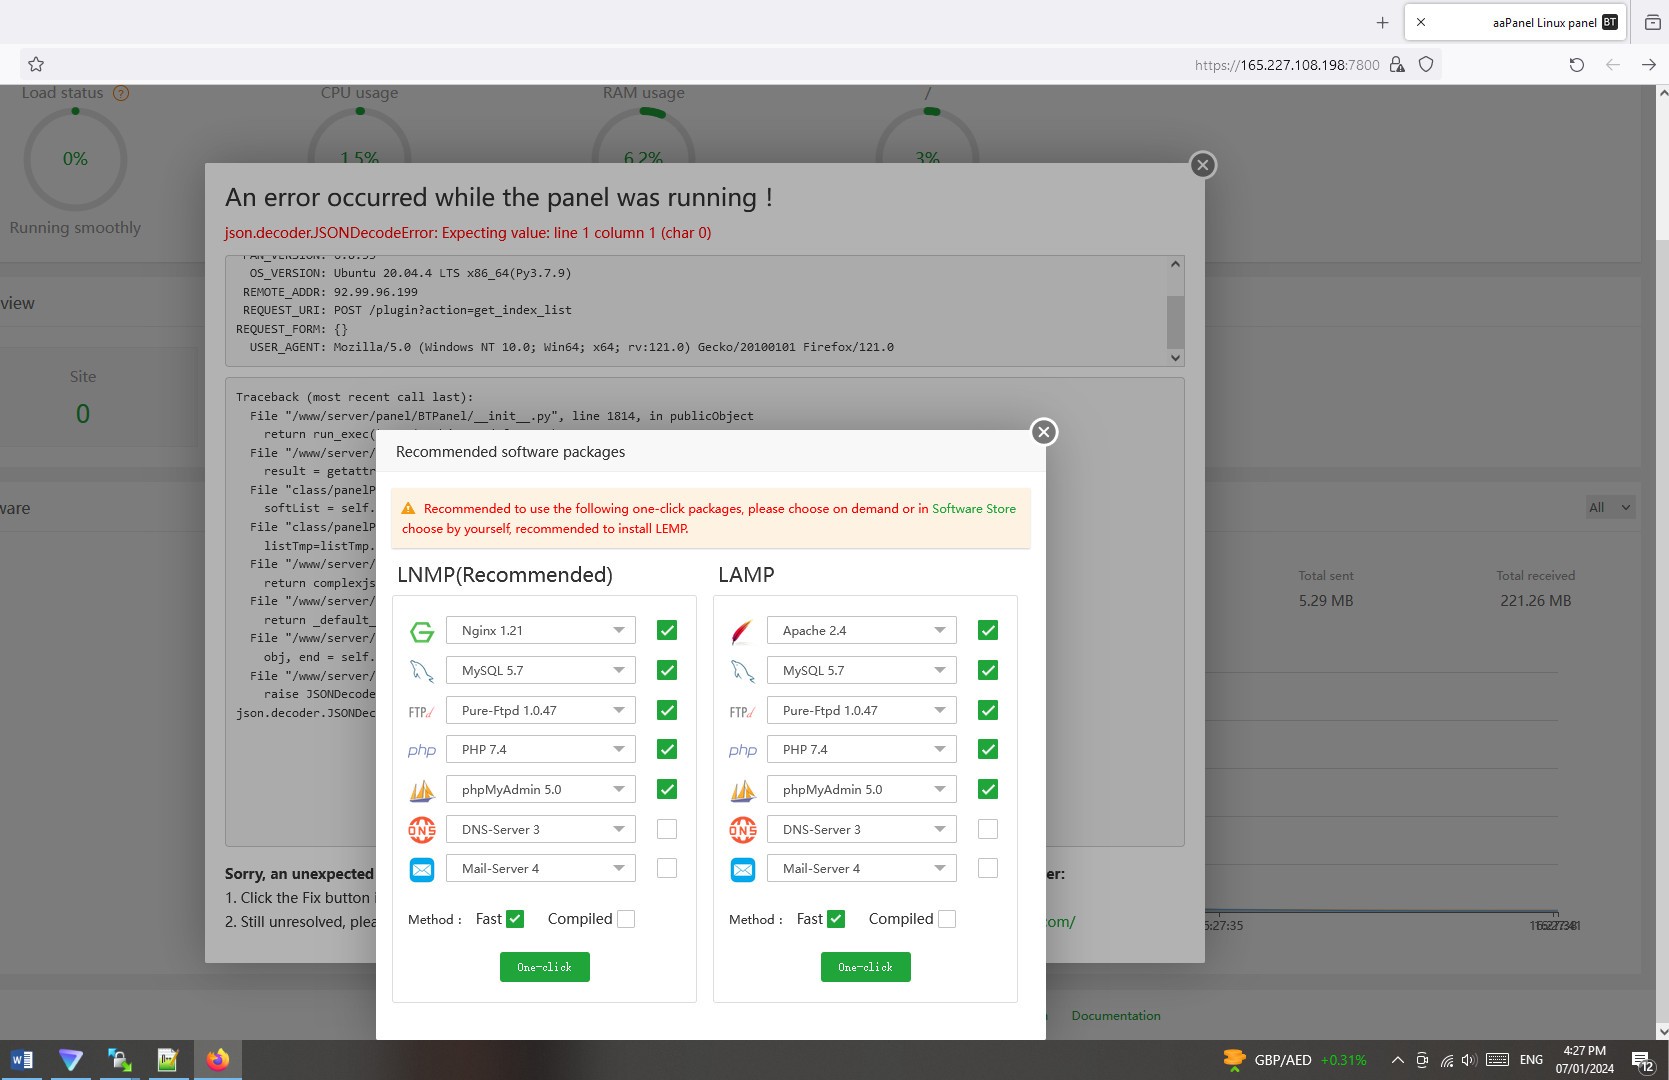Click the Nginx icon in LNMP list

point(422,631)
